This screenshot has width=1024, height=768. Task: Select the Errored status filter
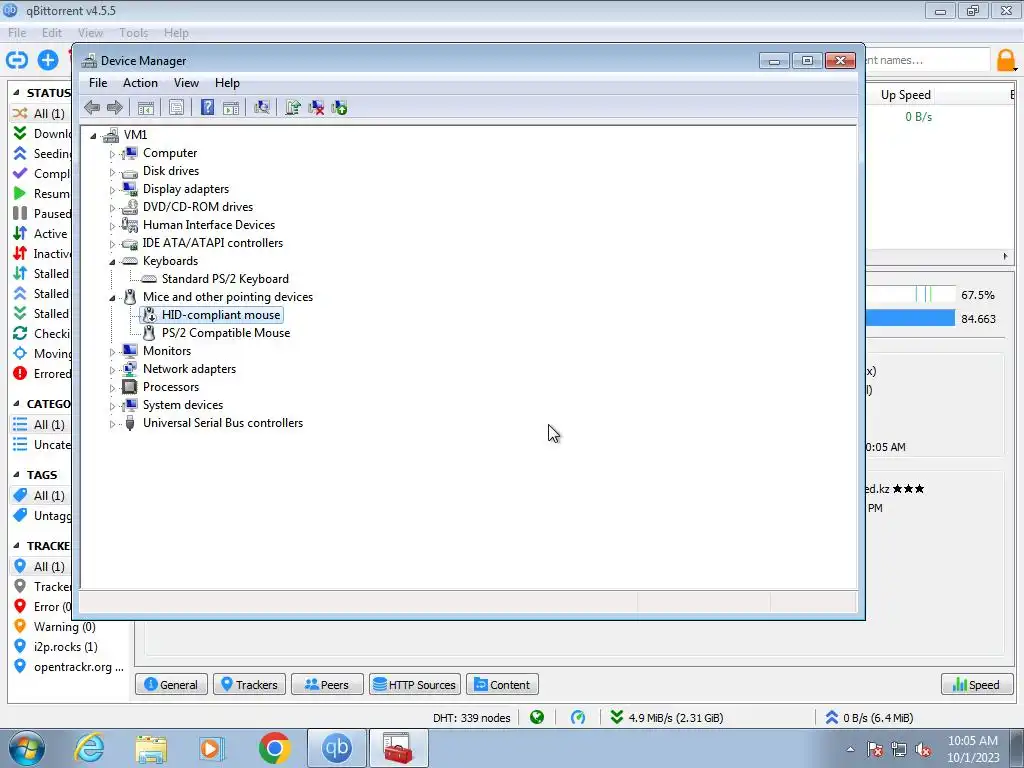pyautogui.click(x=41, y=374)
